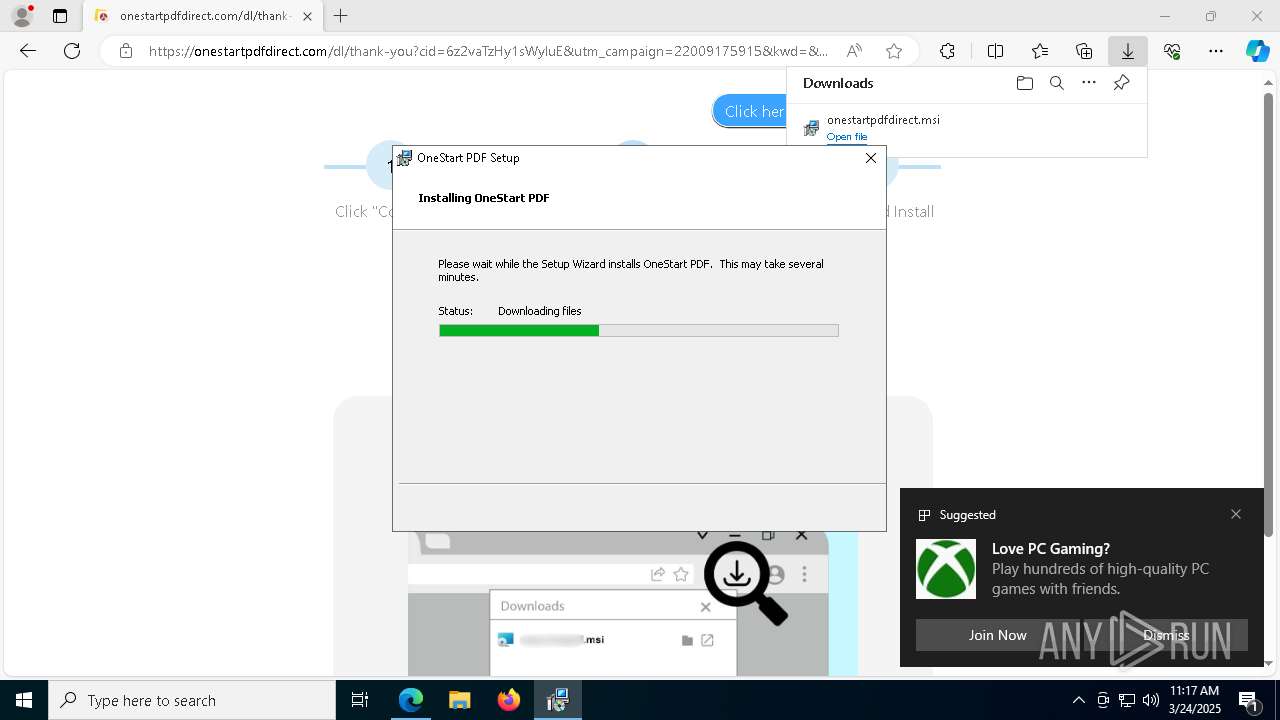Open tab actions menu icon
Screen dimensions: 1280x720
click(60, 16)
